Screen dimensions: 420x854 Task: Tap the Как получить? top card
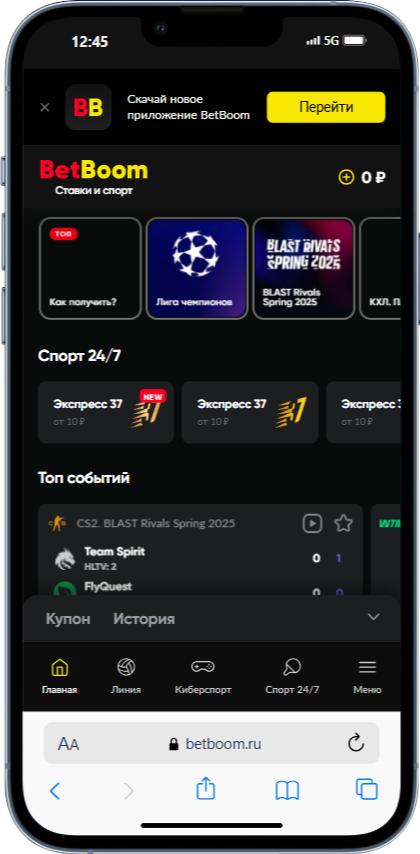click(90, 269)
